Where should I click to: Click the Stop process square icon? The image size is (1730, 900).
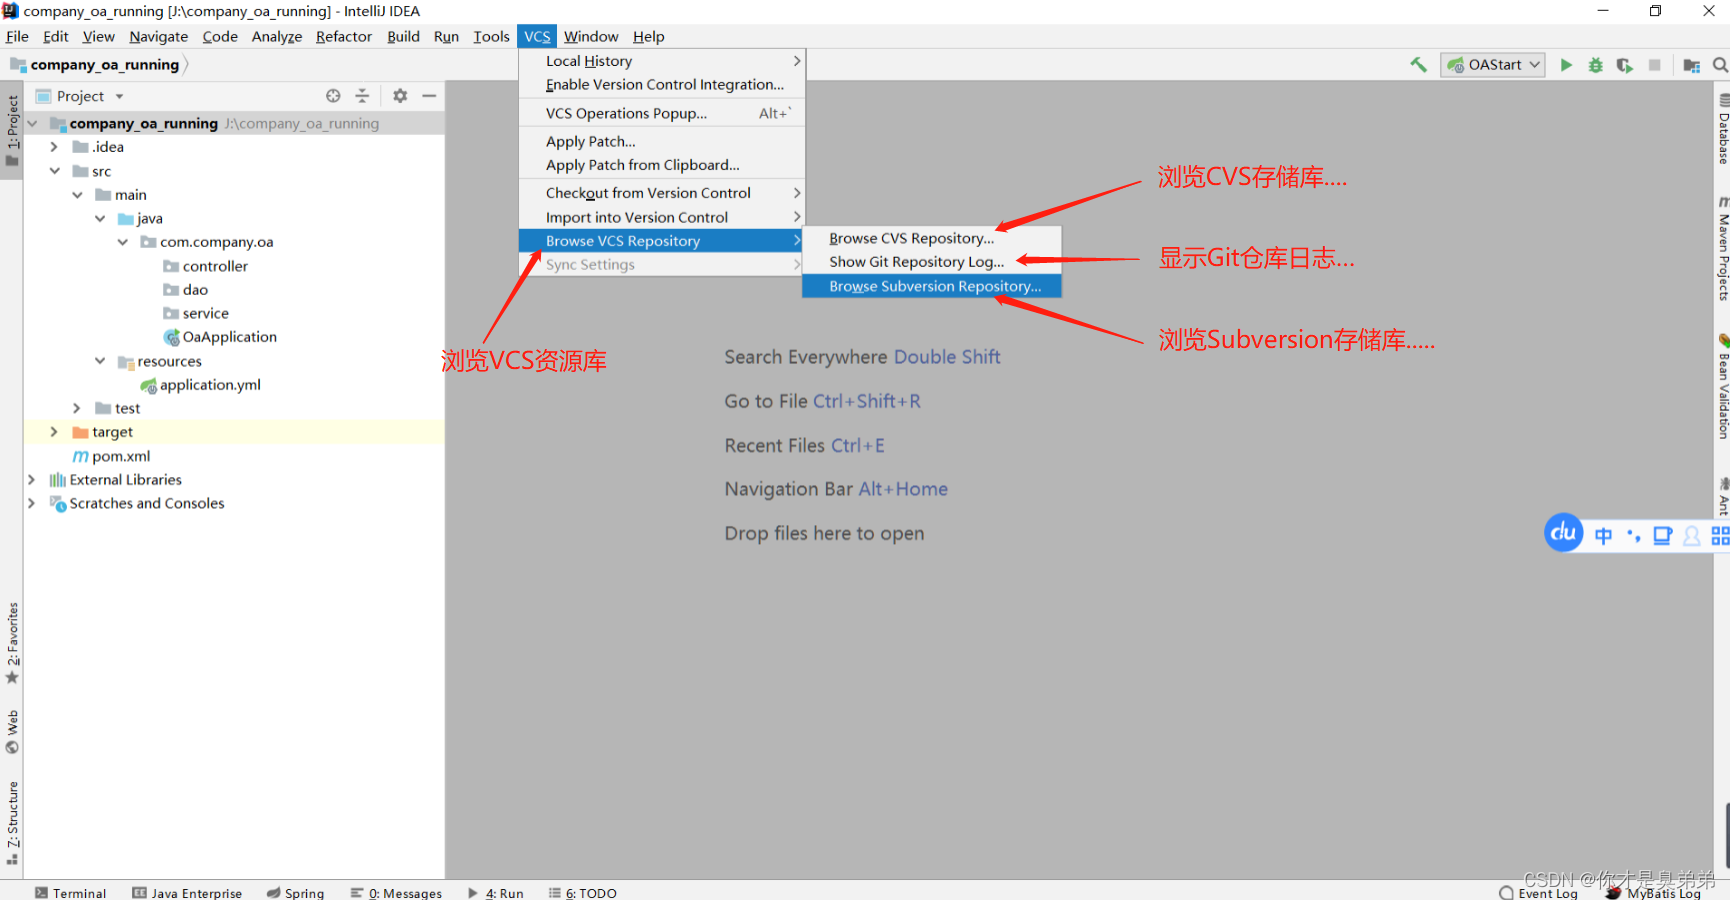[1655, 65]
